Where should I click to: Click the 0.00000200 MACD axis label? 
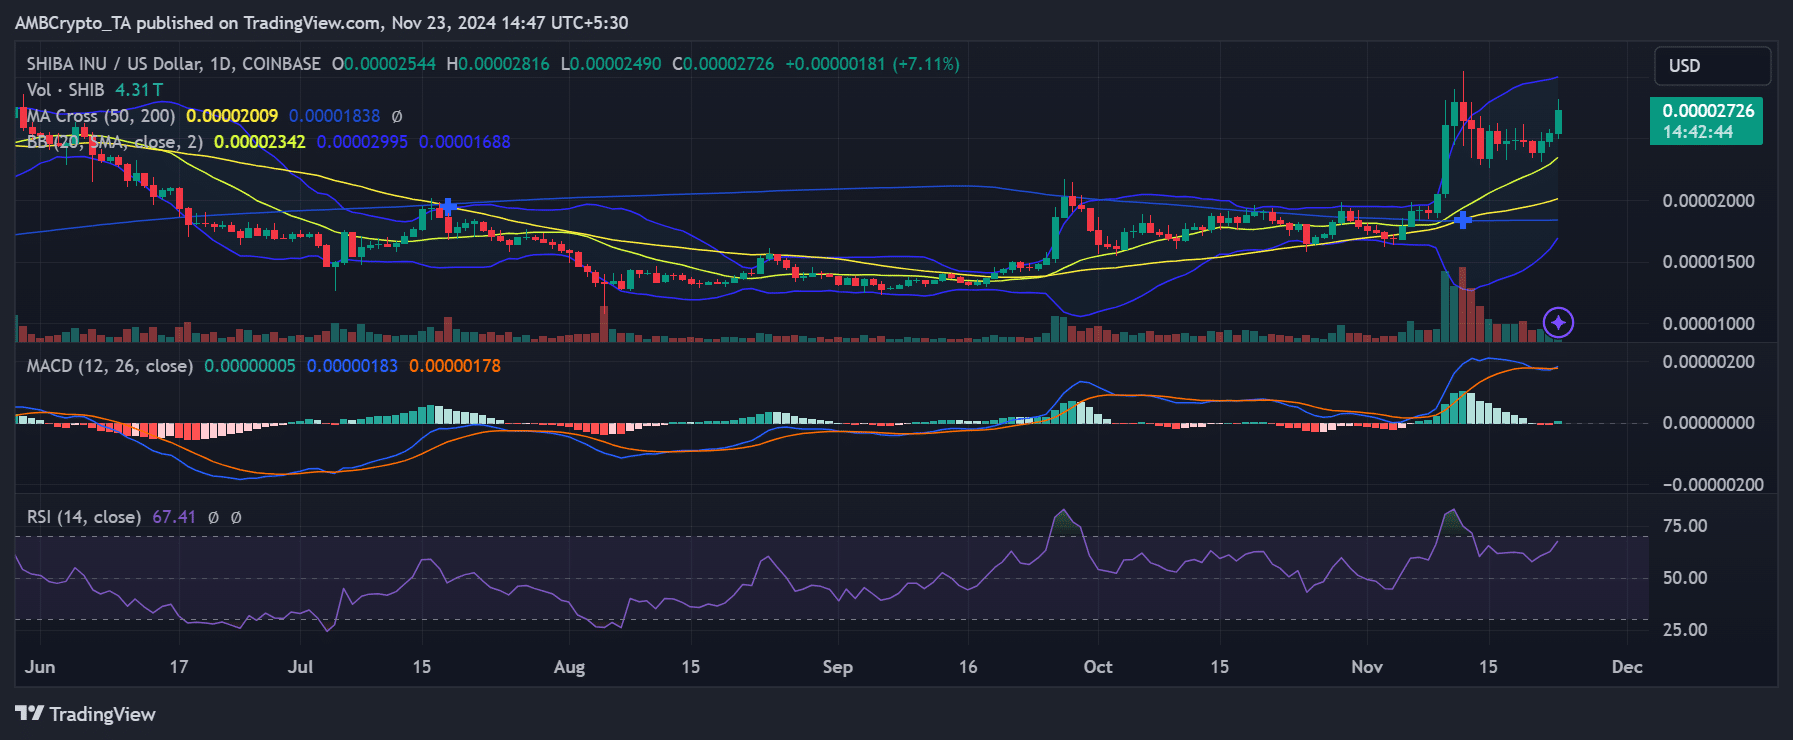coord(1708,362)
